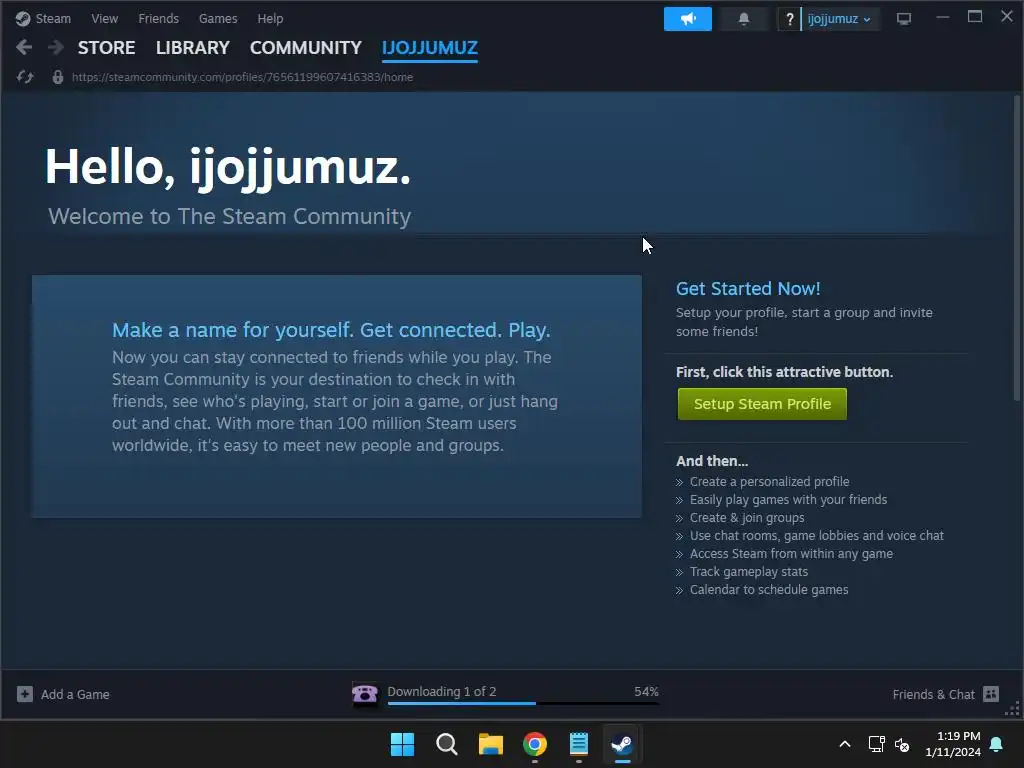Click the downloading game's telephone icon

[364, 694]
